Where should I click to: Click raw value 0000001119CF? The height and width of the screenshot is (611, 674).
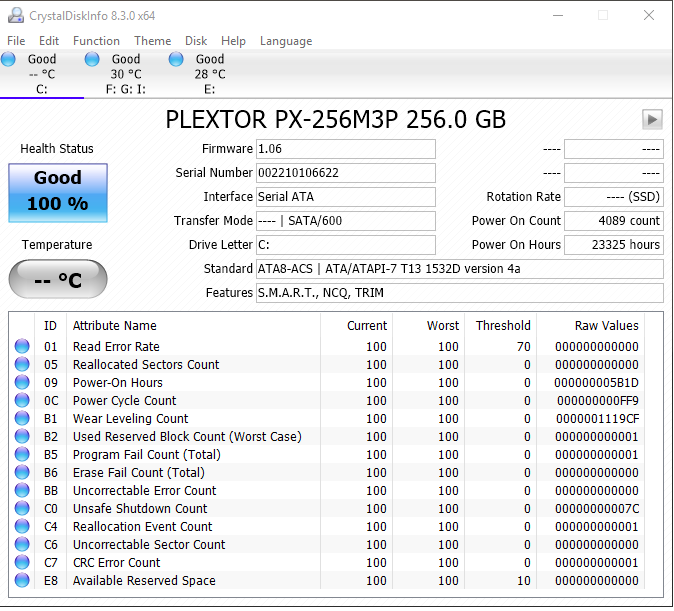click(597, 419)
